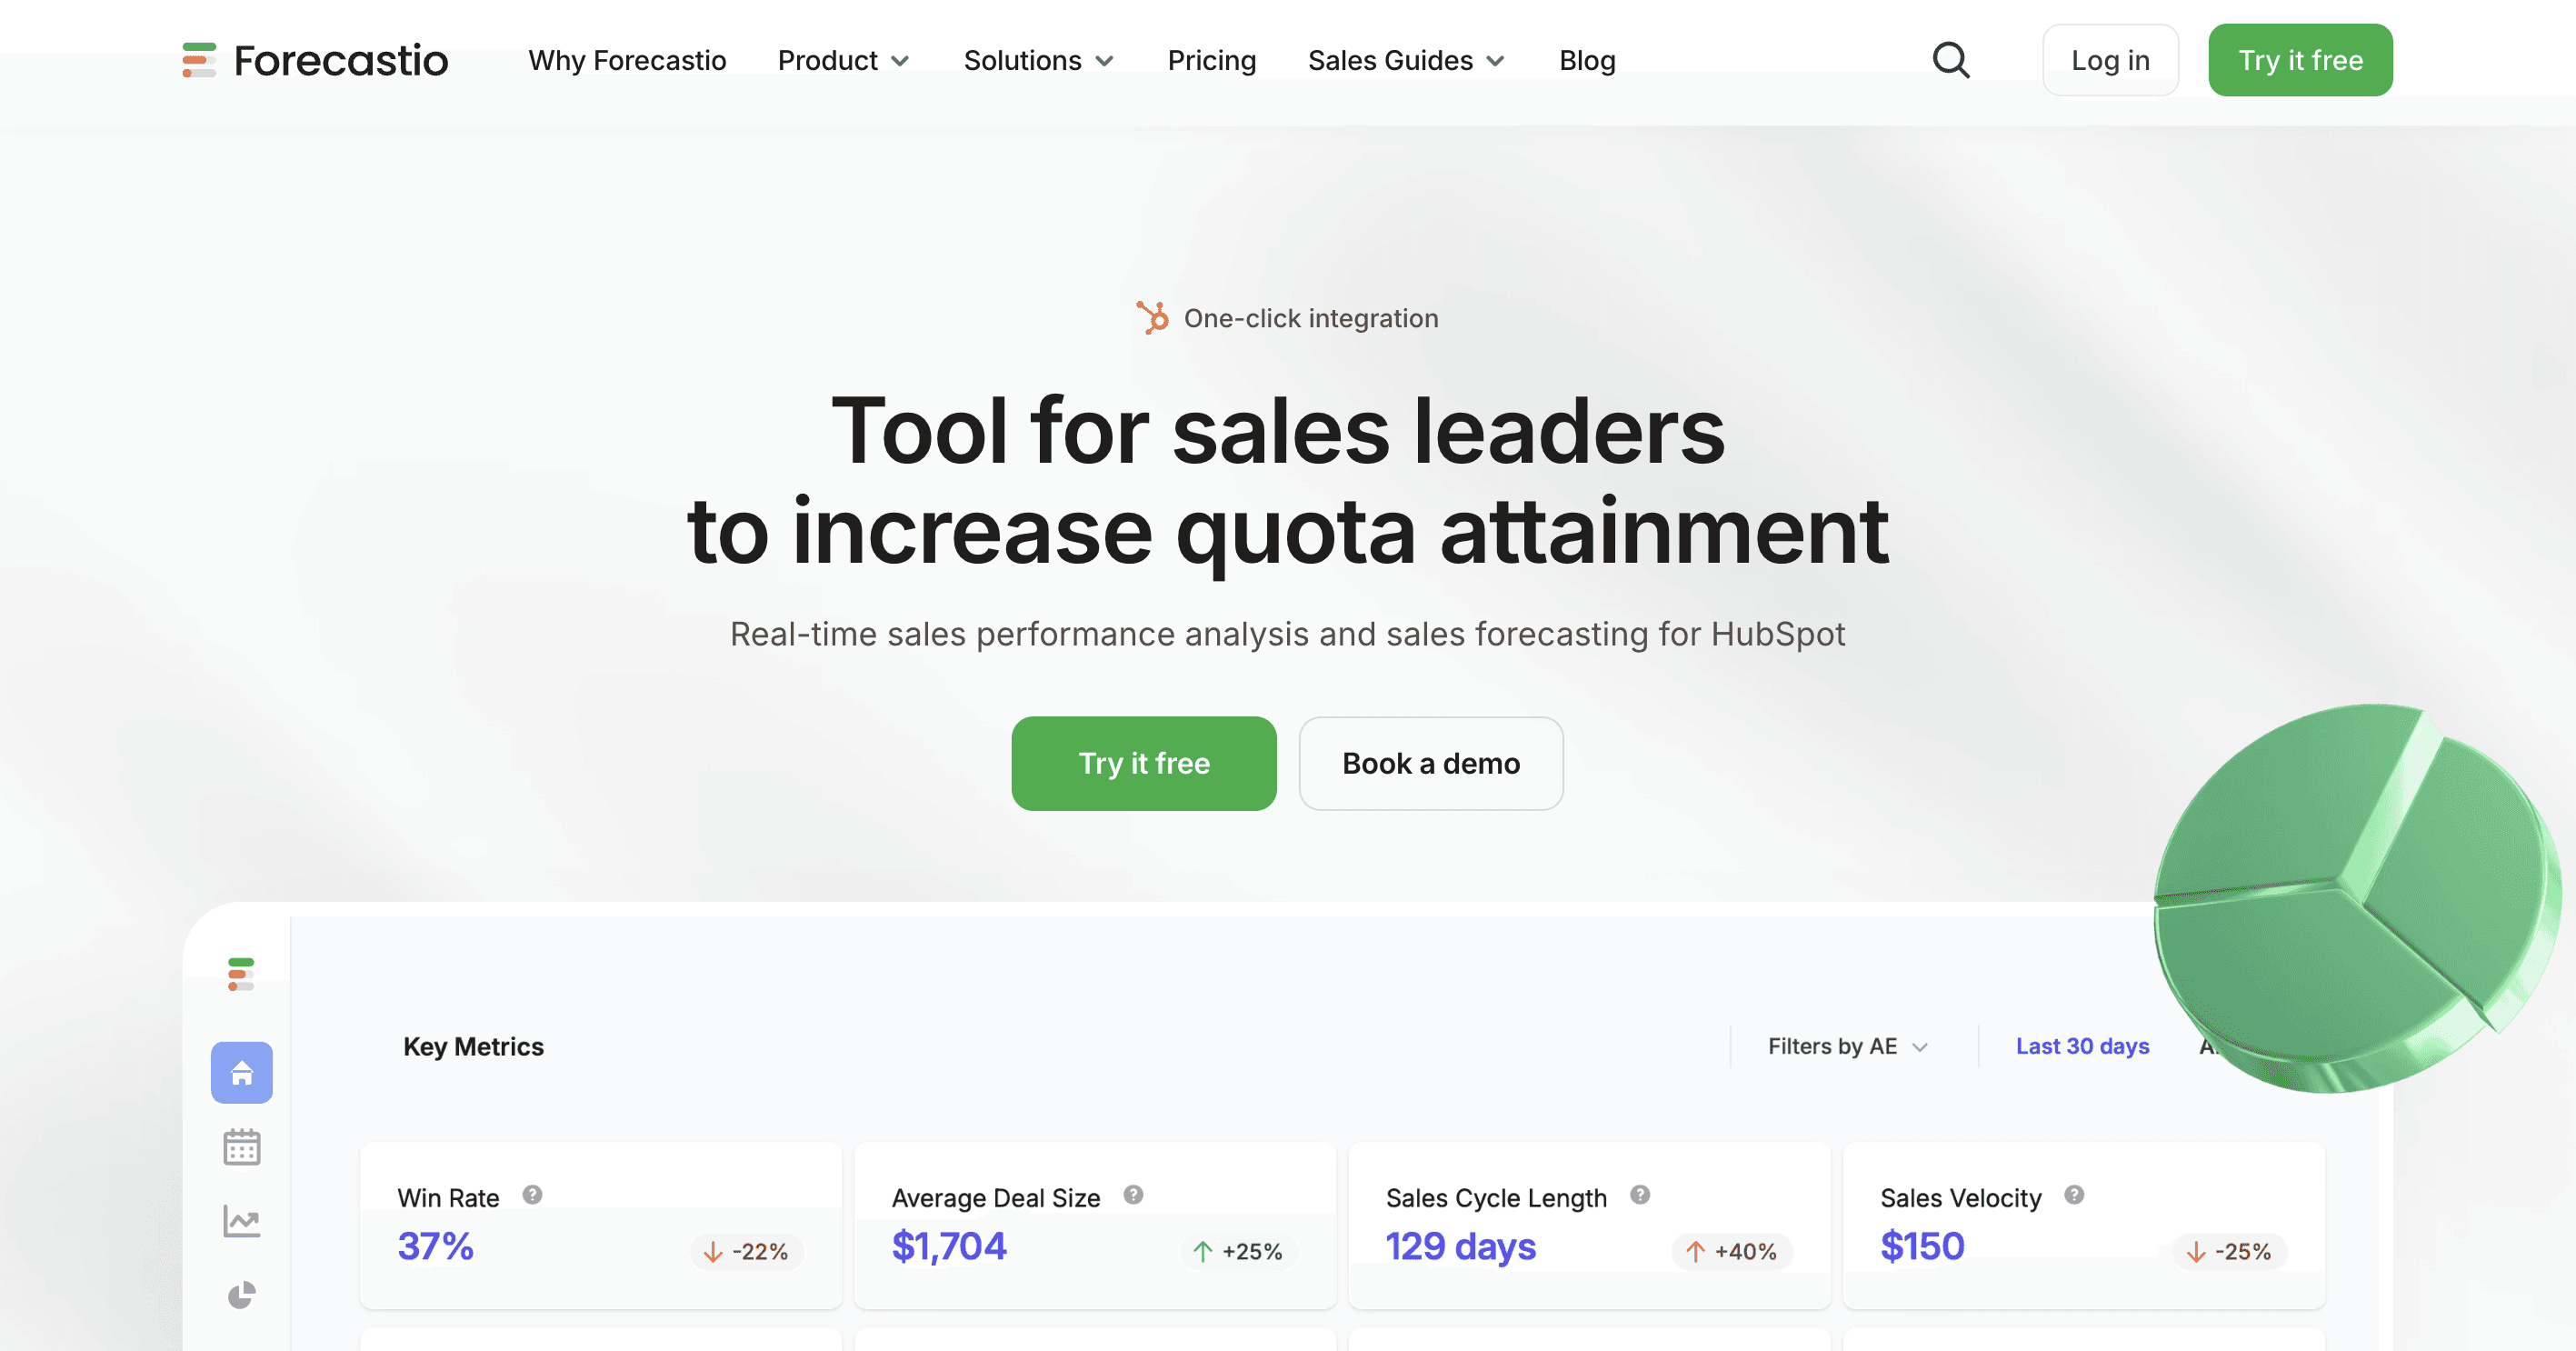Viewport: 2576px width, 1351px height.
Task: Click Try it free in the header
Action: pos(2300,60)
